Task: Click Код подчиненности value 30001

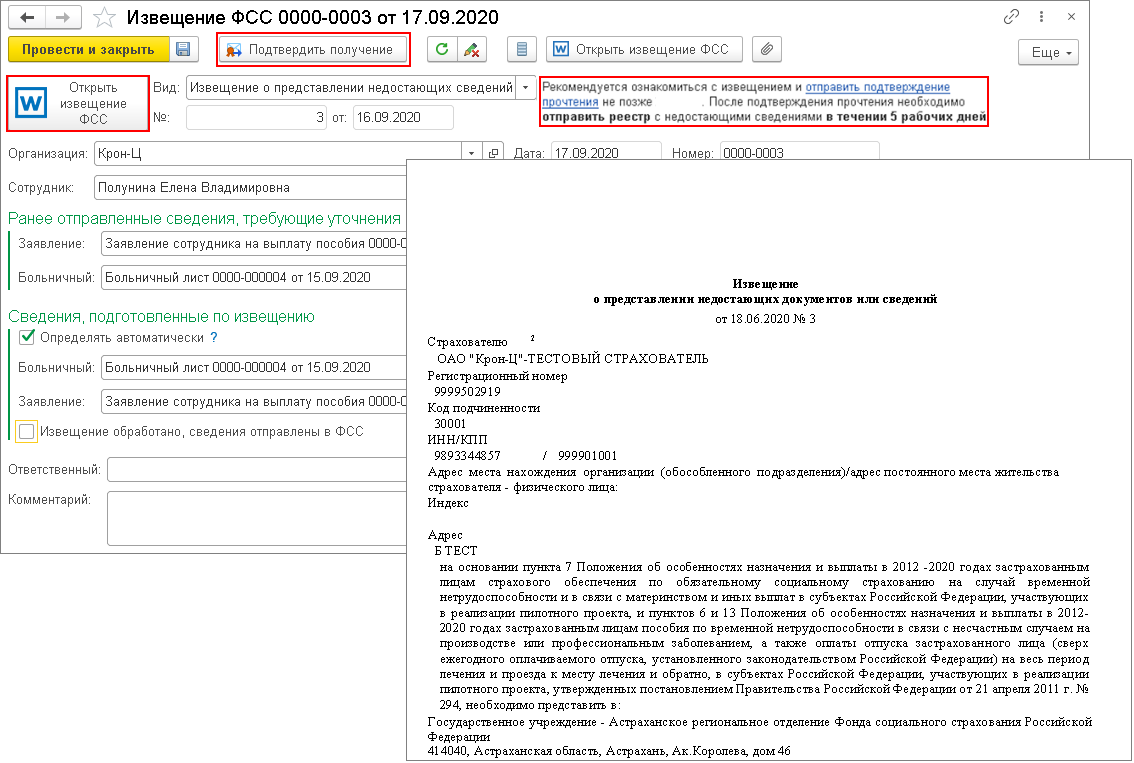Action: [450, 424]
